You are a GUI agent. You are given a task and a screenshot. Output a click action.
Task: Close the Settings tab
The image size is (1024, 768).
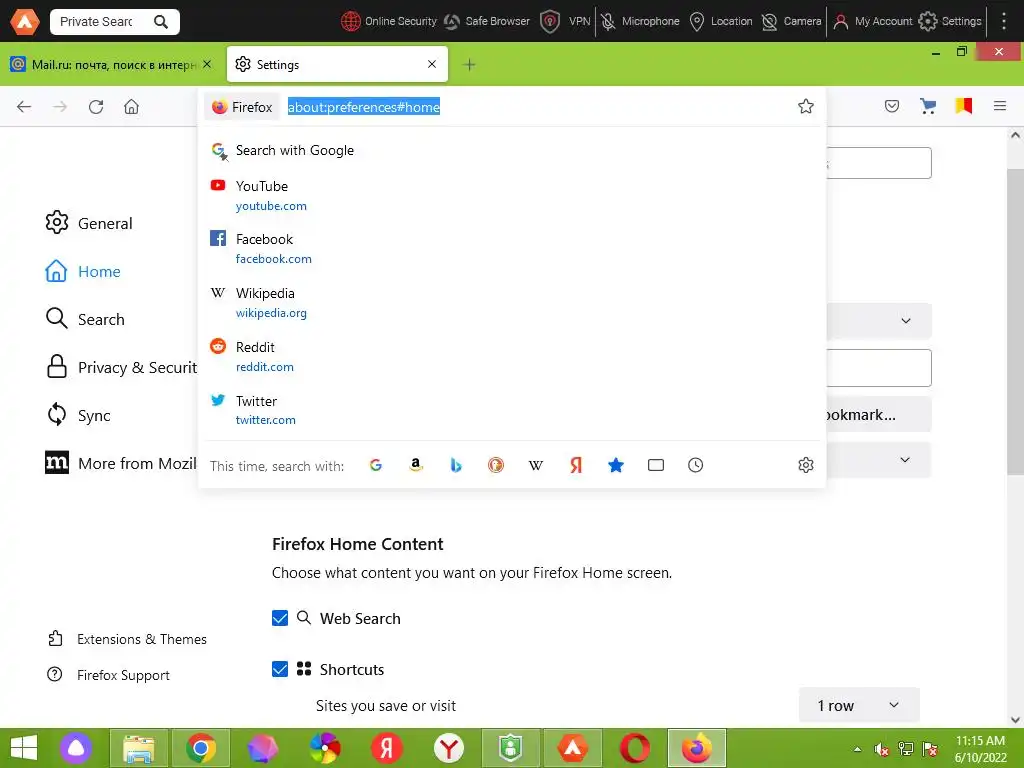pyautogui.click(x=432, y=64)
